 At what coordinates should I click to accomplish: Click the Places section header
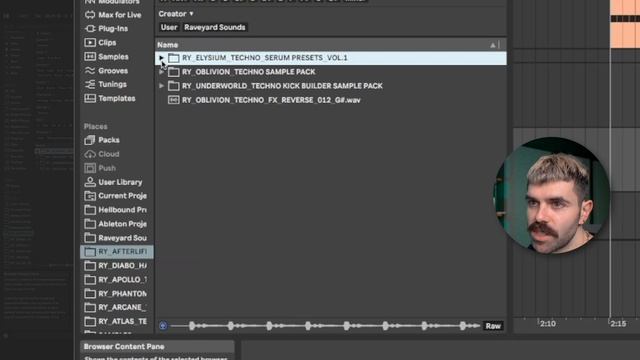click(x=96, y=127)
